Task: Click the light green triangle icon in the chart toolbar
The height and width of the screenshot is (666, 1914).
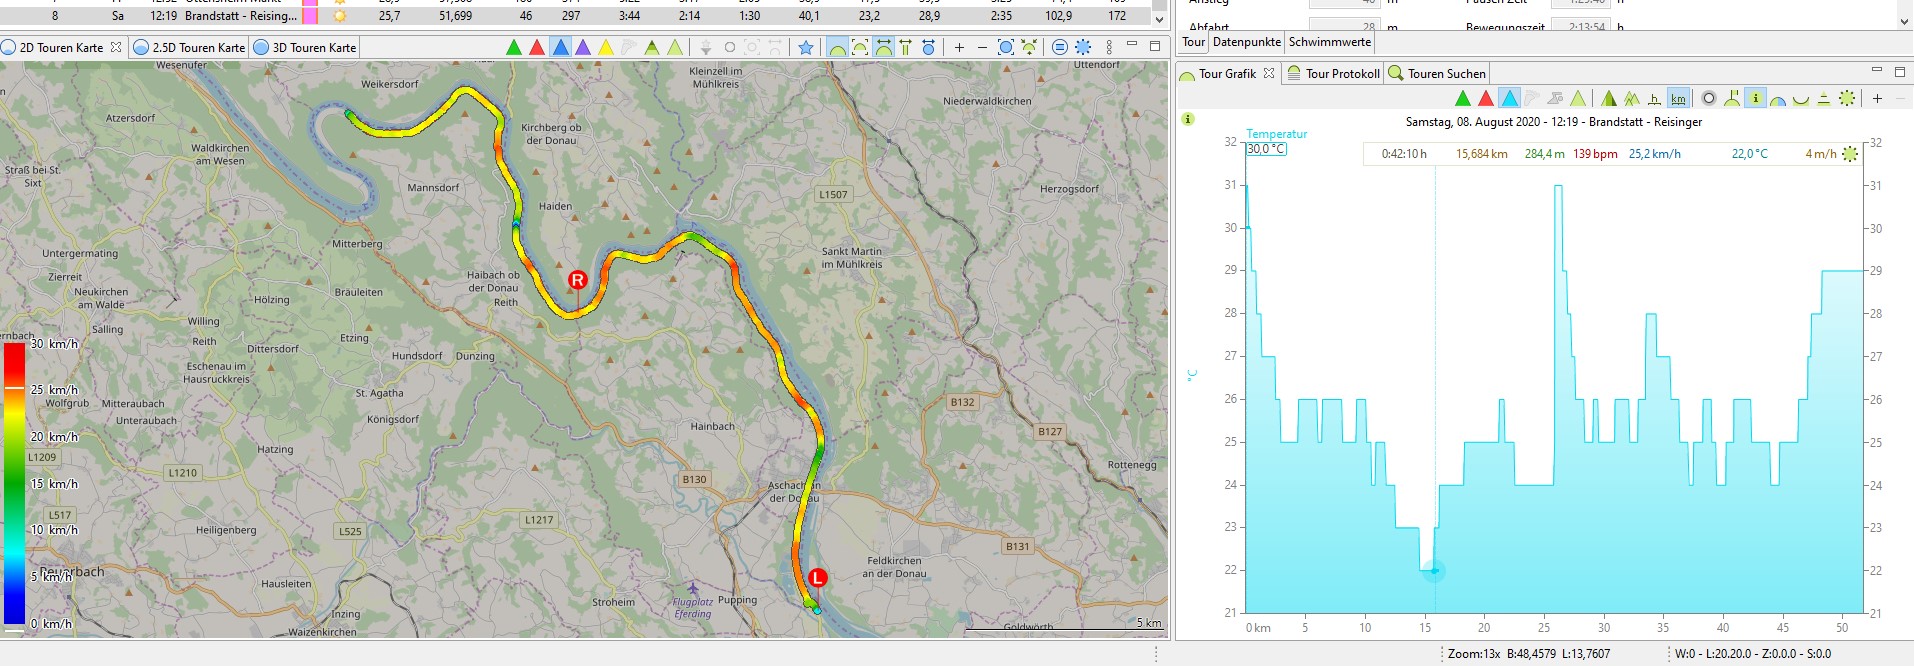Action: click(1578, 98)
